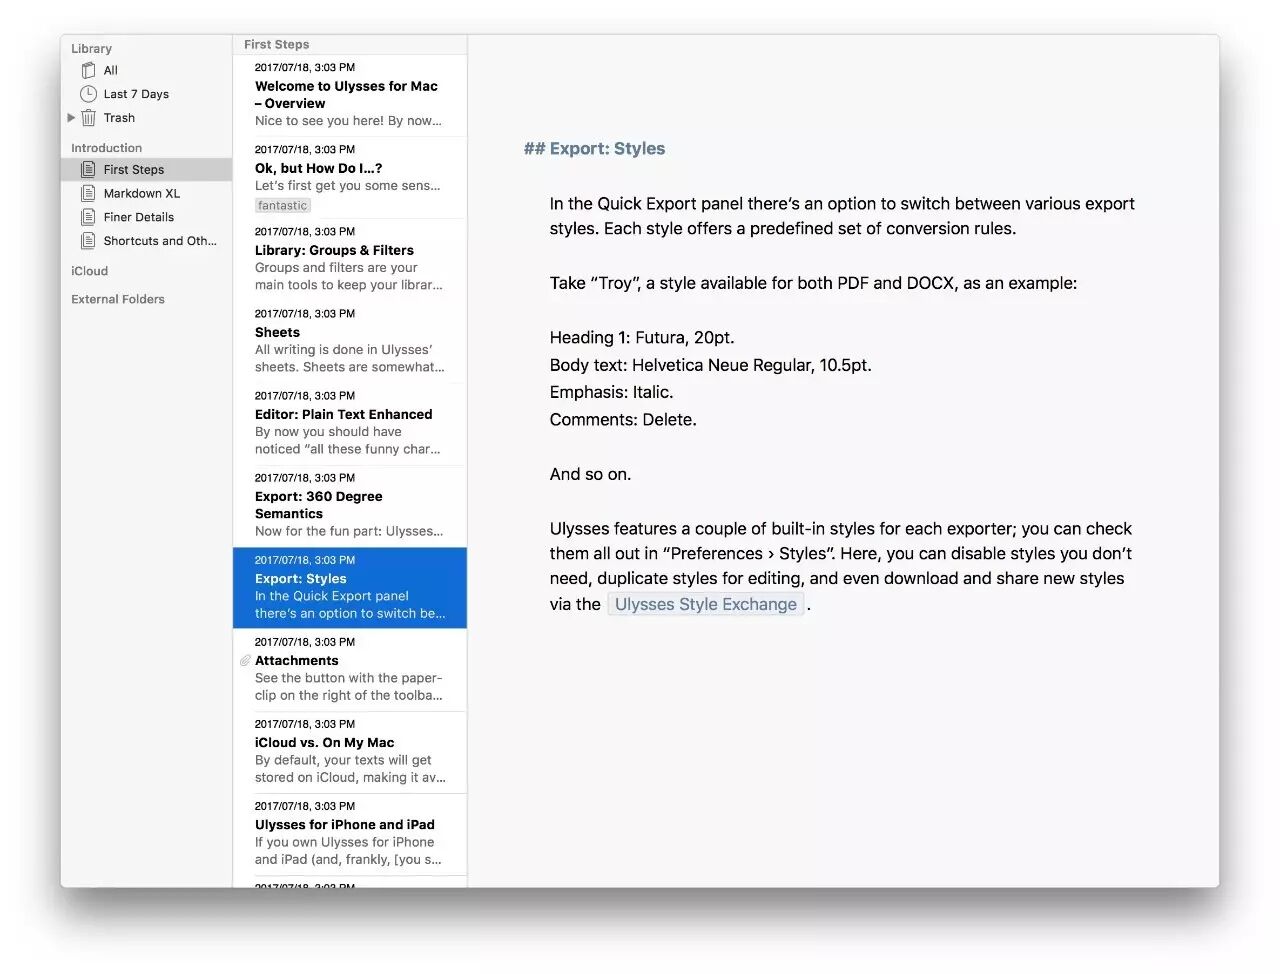Click the line starting Take “Troy”
Screen dimensions: 1280x974
tap(813, 283)
